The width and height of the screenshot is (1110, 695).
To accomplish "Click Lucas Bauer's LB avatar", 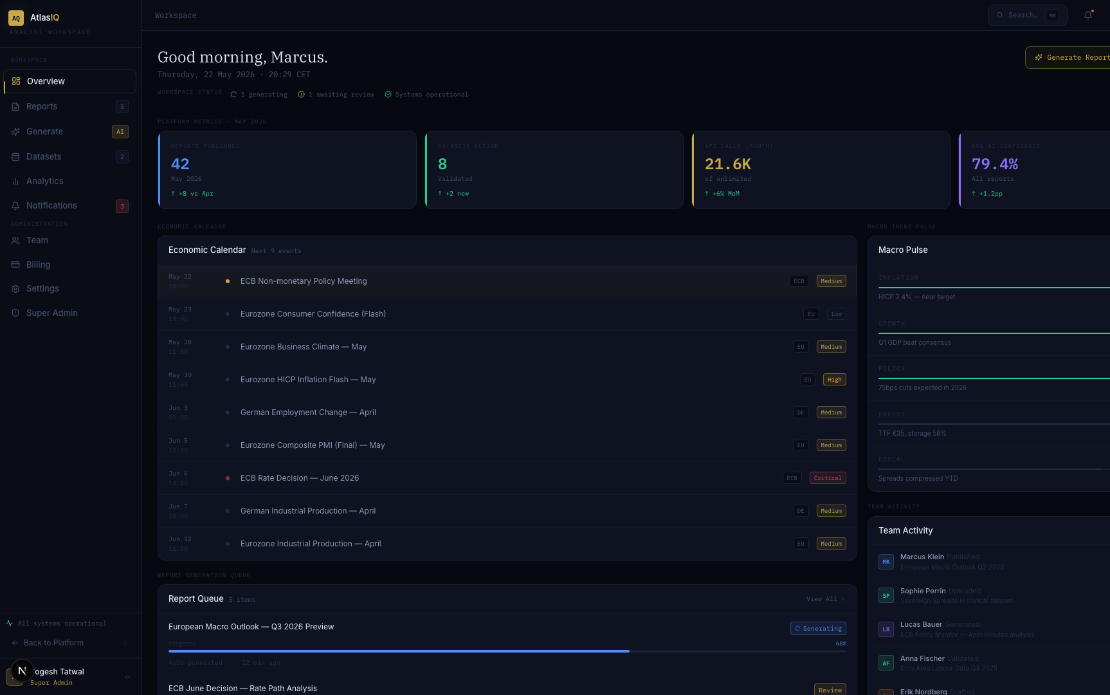I will [x=886, y=629].
